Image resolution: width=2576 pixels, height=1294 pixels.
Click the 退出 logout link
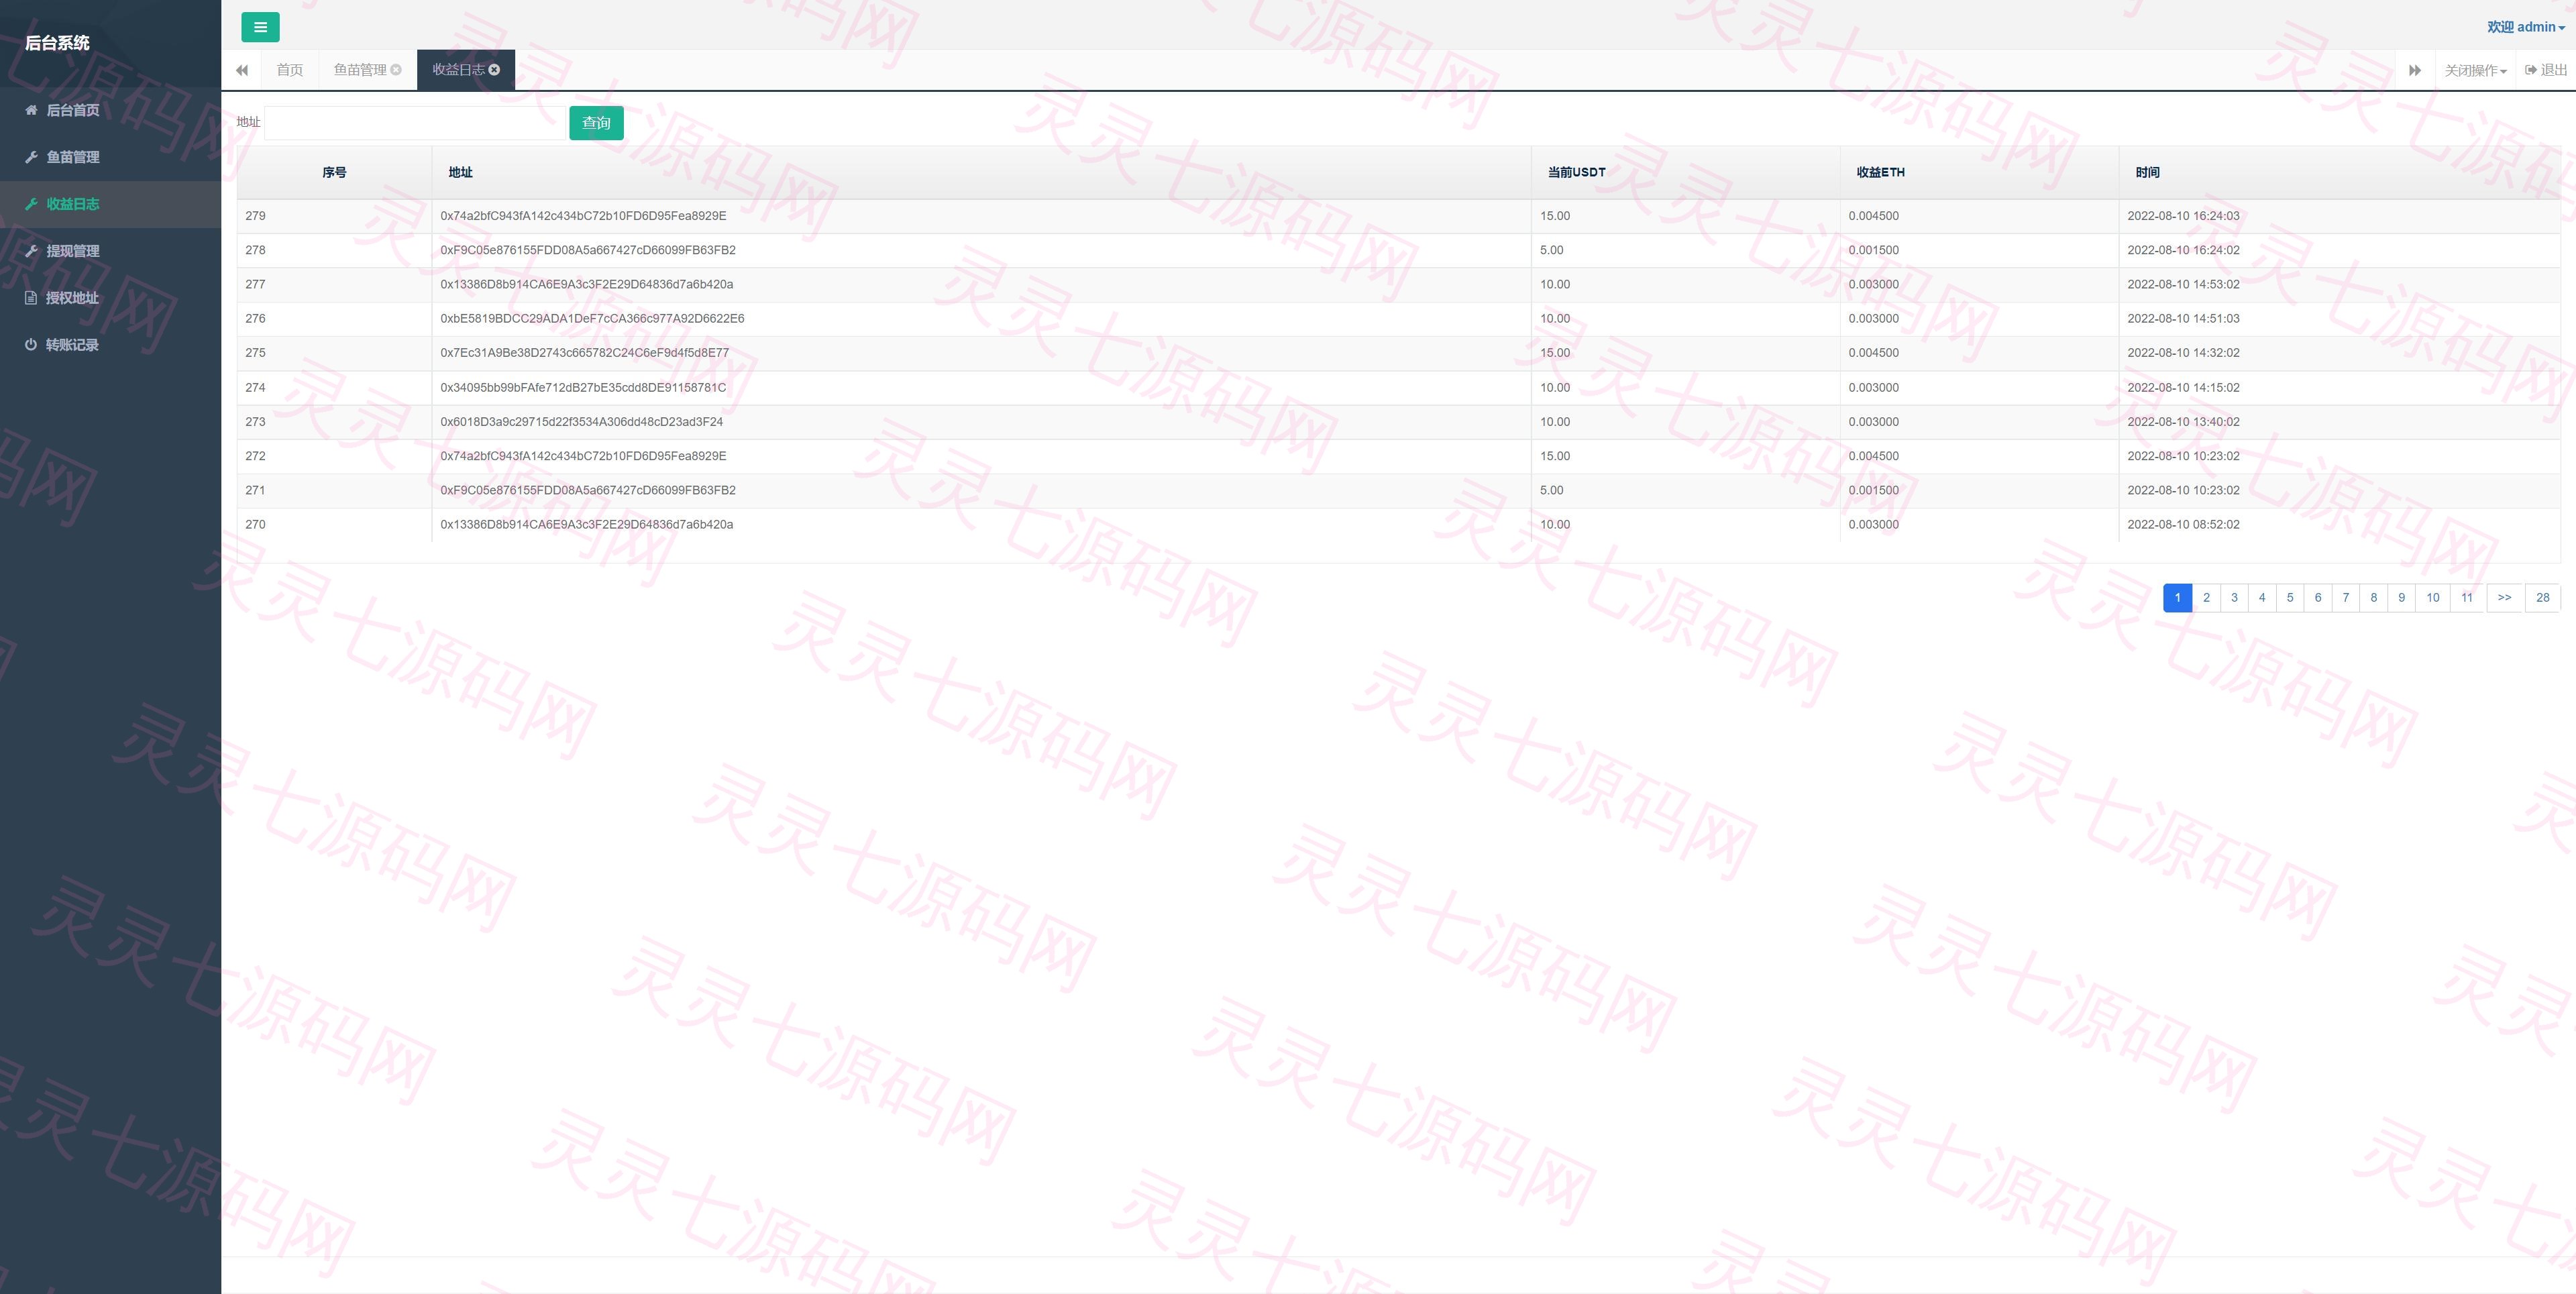point(2546,70)
